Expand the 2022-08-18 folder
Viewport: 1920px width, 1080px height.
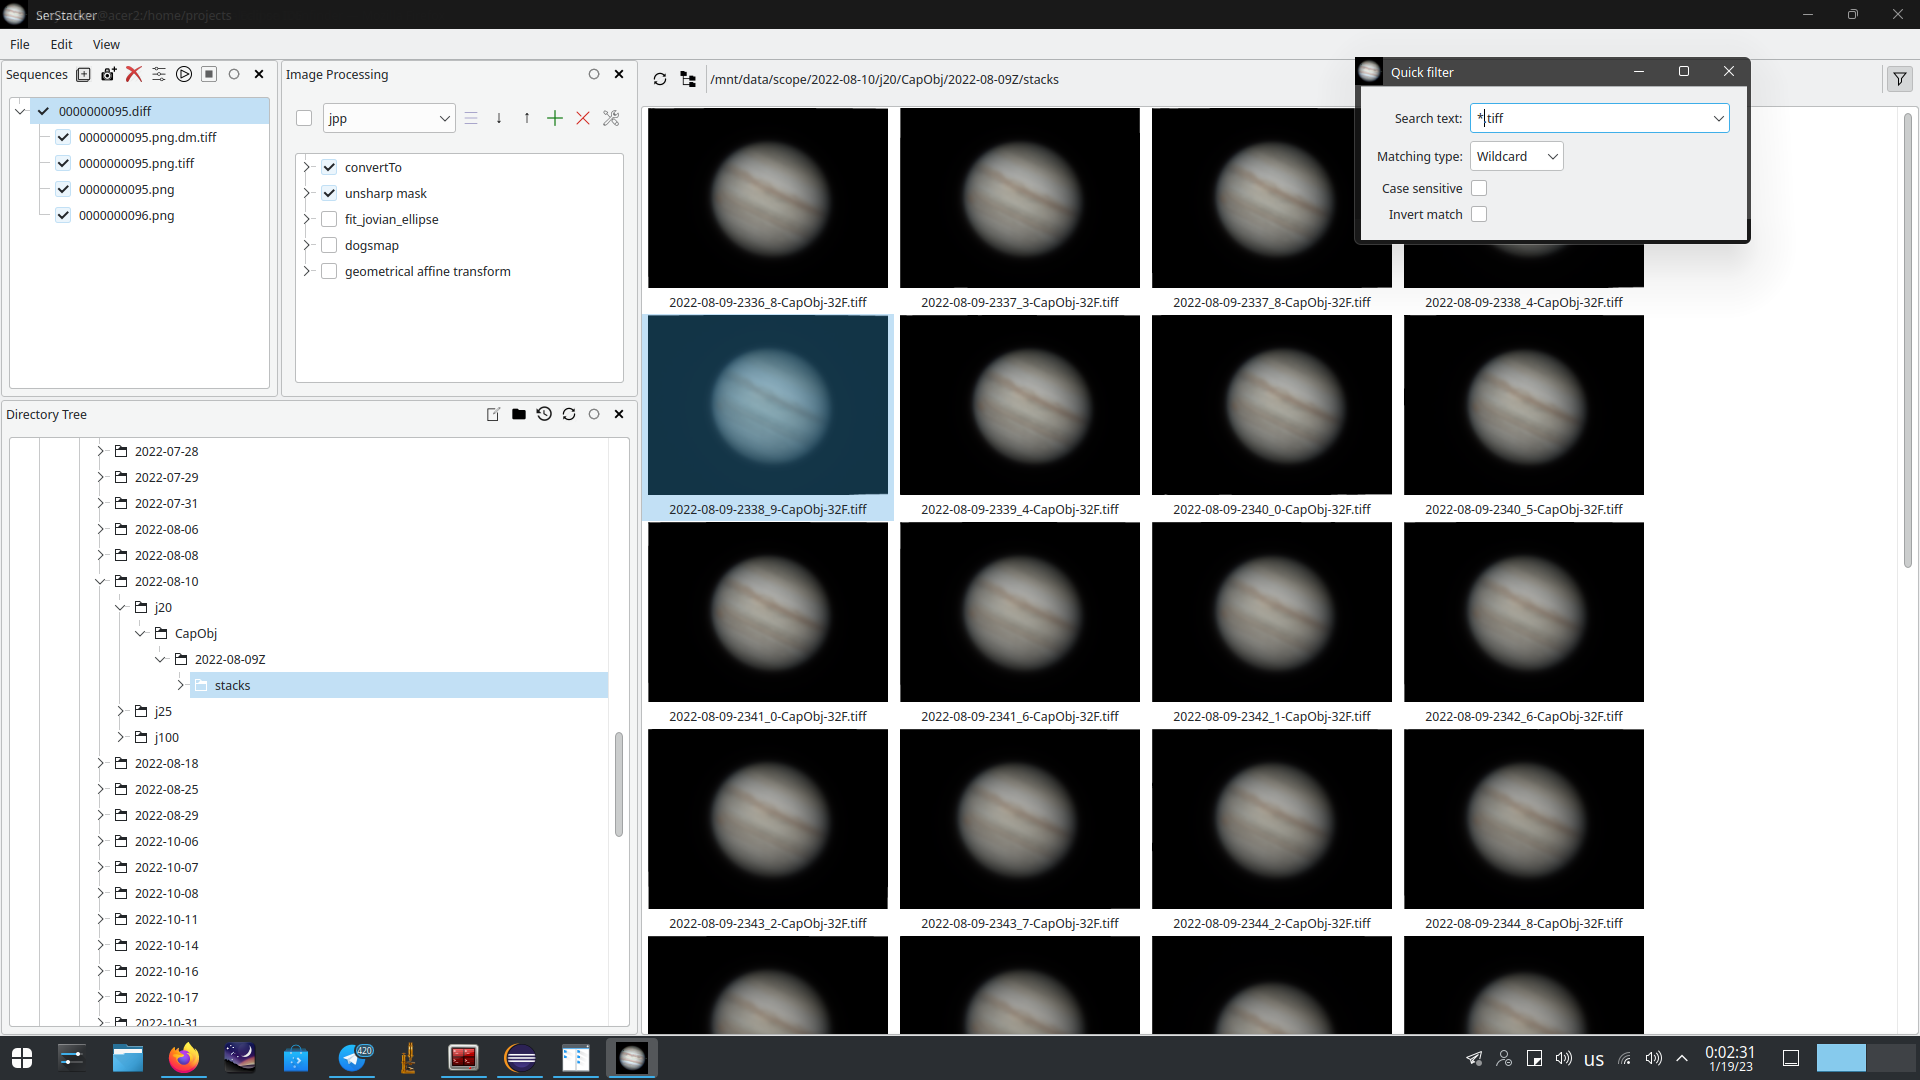coord(100,763)
